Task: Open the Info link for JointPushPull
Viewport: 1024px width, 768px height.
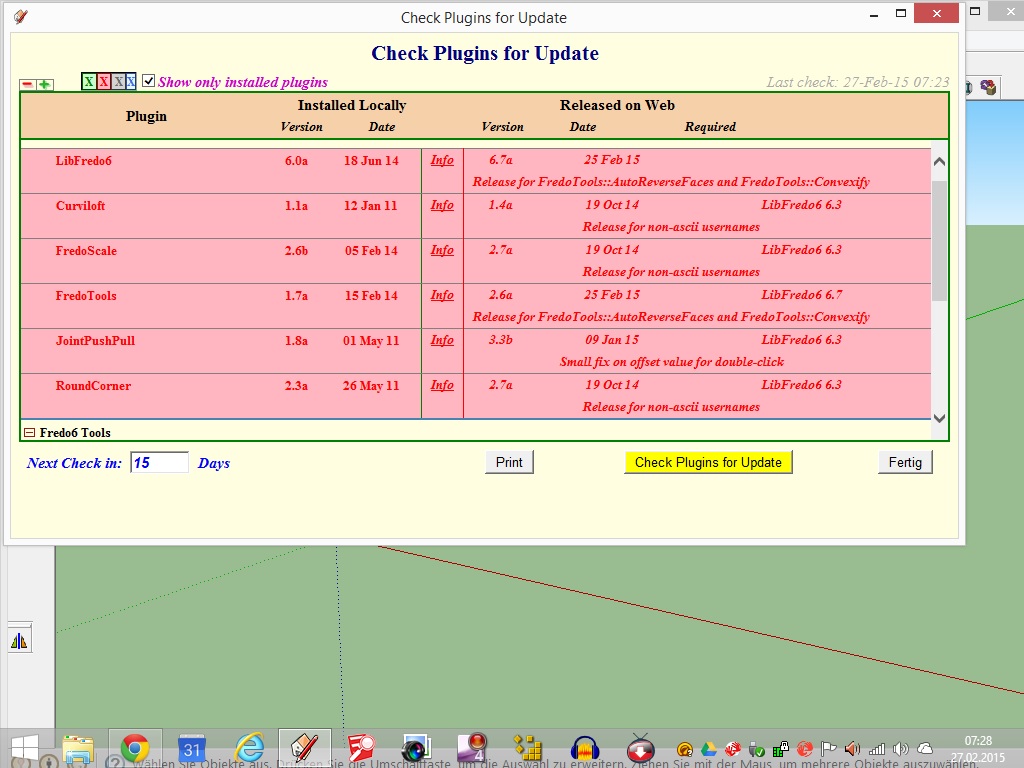Action: 442,340
